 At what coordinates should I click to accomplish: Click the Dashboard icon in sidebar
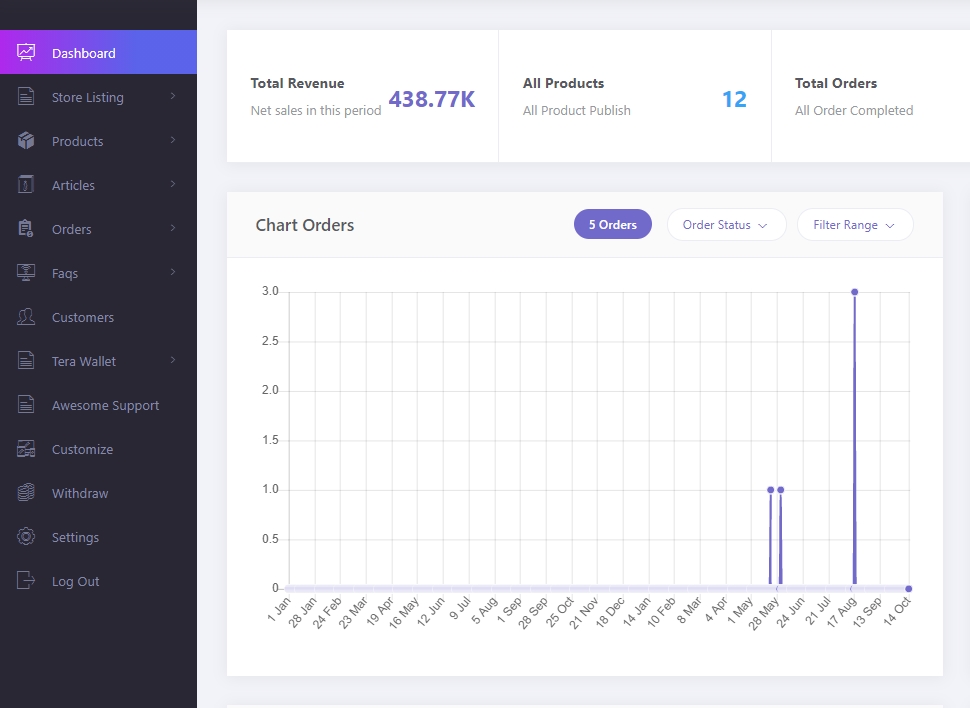coord(26,53)
